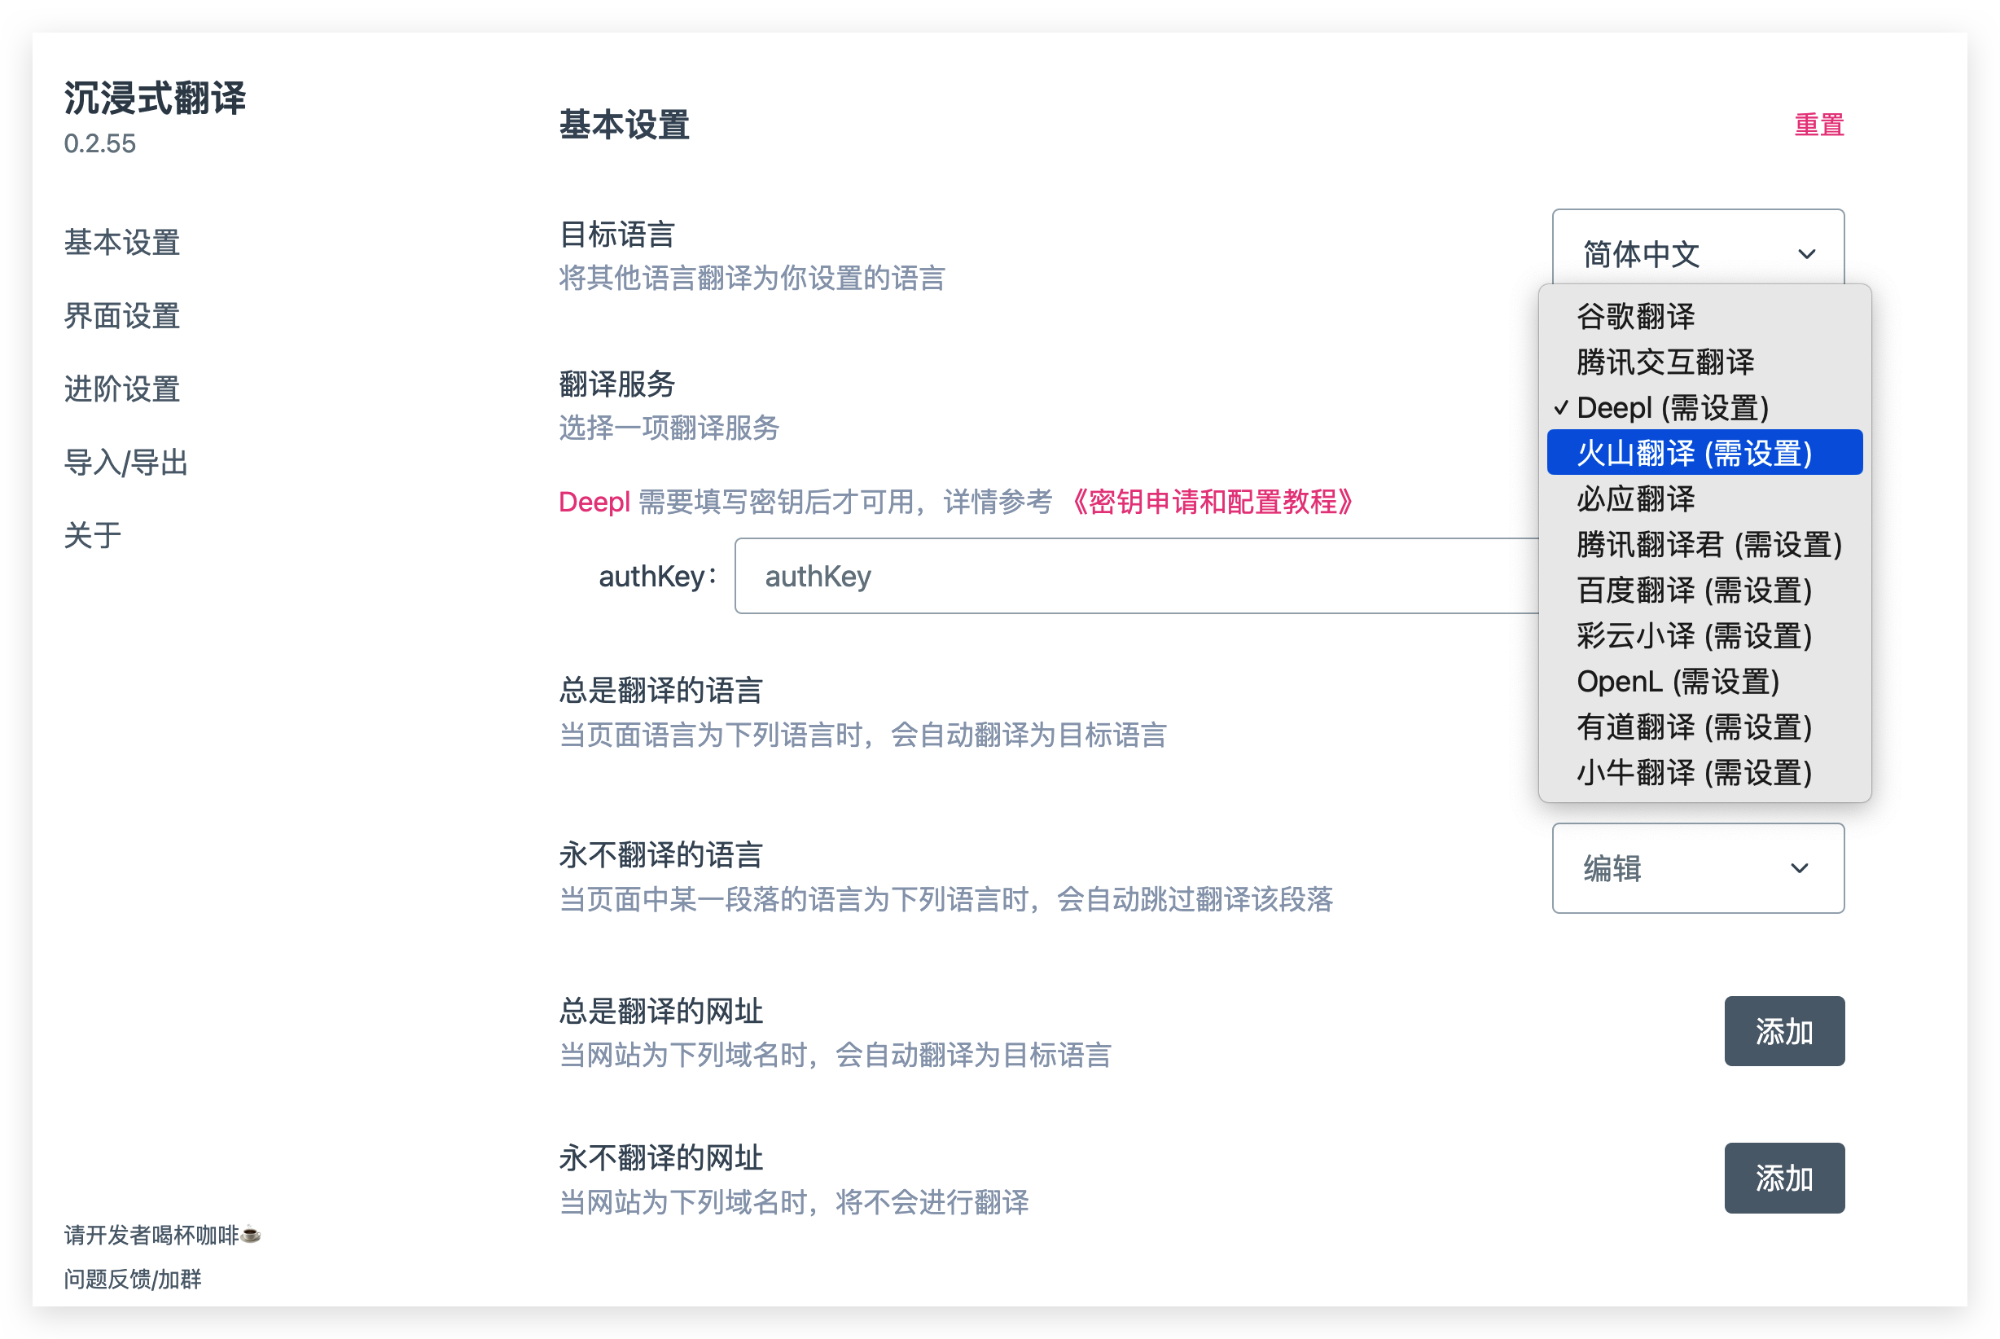Viewport: 2000px width, 1339px height.
Task: Select the checked Deepl (需设置) option
Action: [x=1705, y=407]
